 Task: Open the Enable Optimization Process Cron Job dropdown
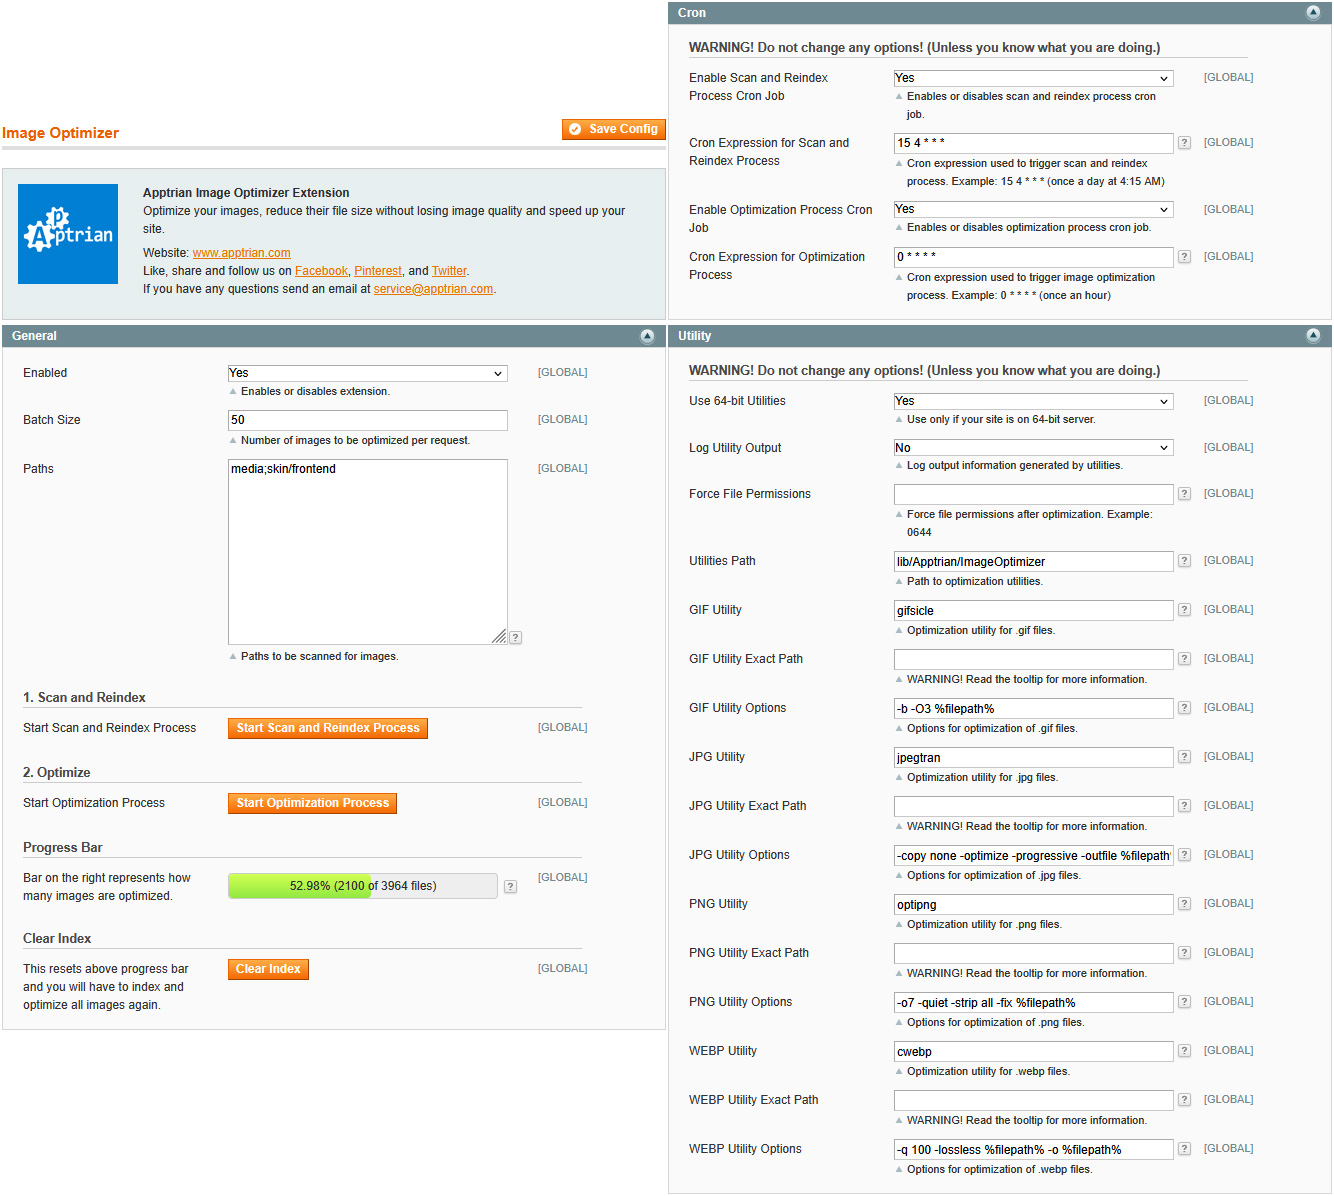[1033, 209]
